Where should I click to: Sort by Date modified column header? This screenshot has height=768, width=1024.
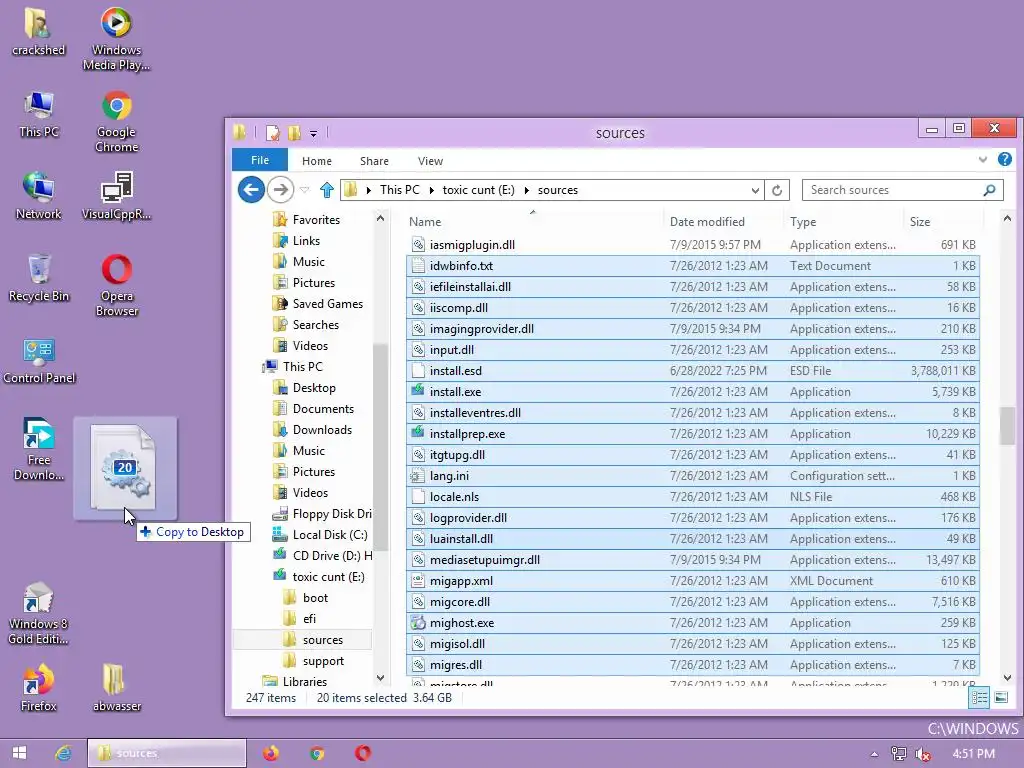(x=724, y=221)
